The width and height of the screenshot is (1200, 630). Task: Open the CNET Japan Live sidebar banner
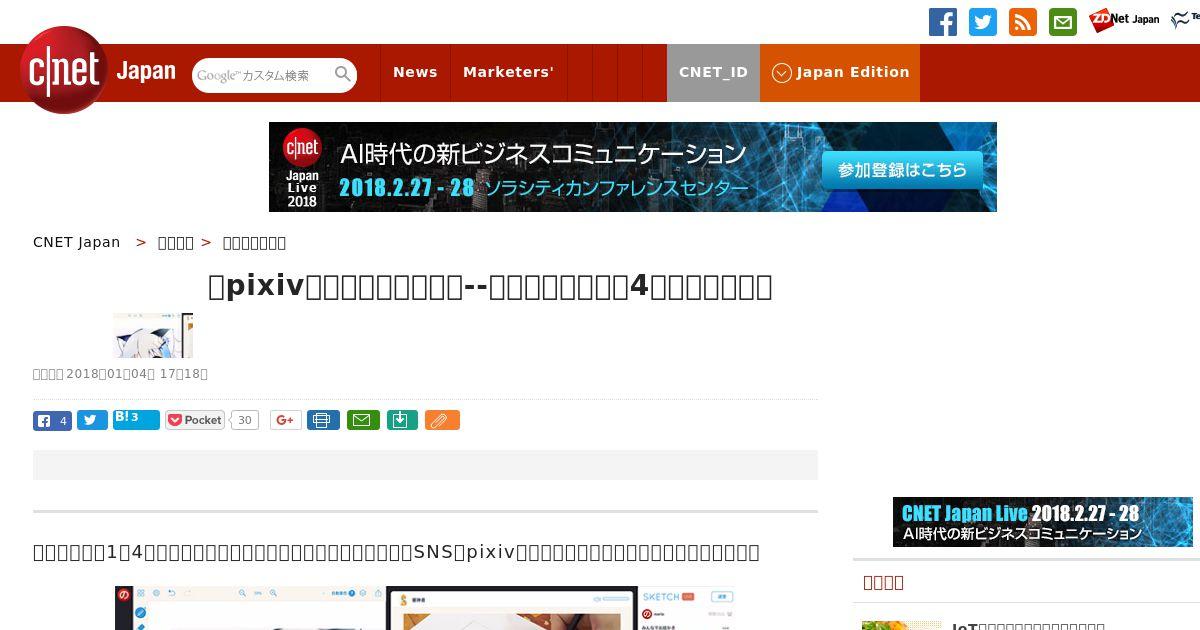pyautogui.click(x=1043, y=522)
